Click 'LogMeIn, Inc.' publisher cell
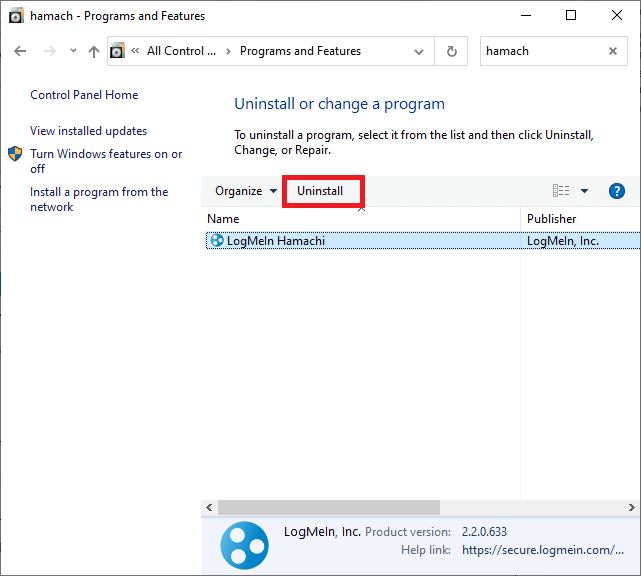 click(x=563, y=241)
